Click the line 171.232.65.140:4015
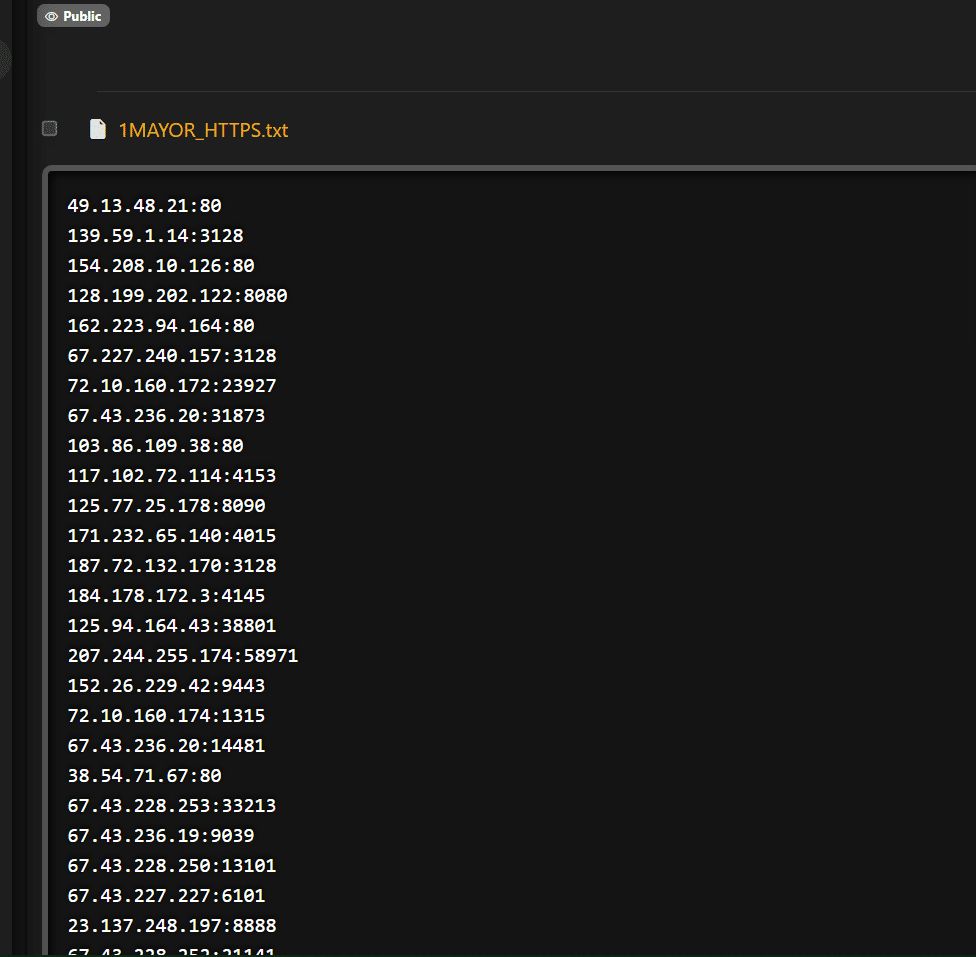 [x=172, y=536]
